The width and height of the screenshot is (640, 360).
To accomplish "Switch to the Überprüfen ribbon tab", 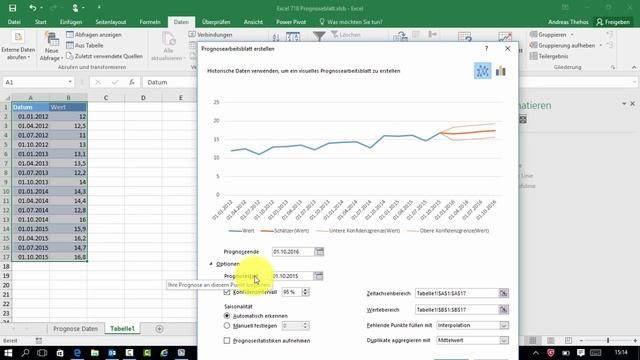I will pyautogui.click(x=216, y=22).
